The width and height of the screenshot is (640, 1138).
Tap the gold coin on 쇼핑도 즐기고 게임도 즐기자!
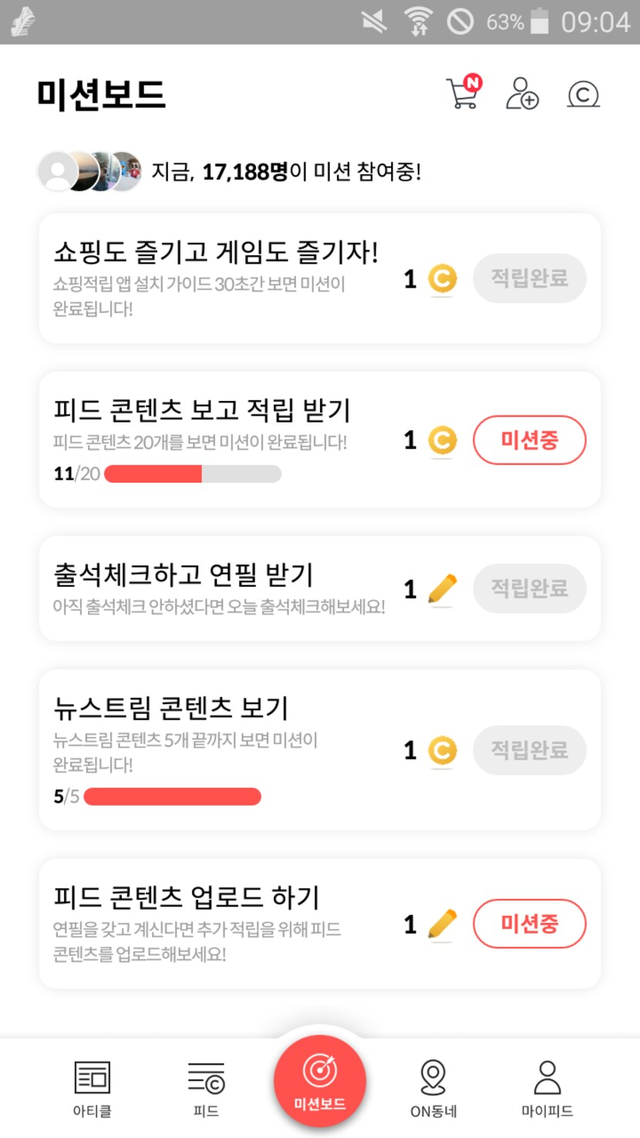(442, 279)
